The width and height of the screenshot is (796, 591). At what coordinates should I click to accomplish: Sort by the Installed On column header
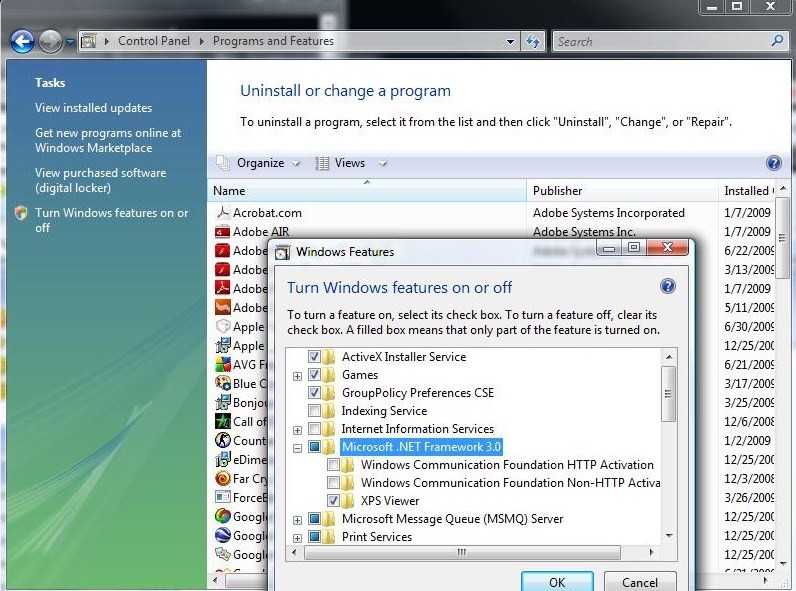coord(746,191)
